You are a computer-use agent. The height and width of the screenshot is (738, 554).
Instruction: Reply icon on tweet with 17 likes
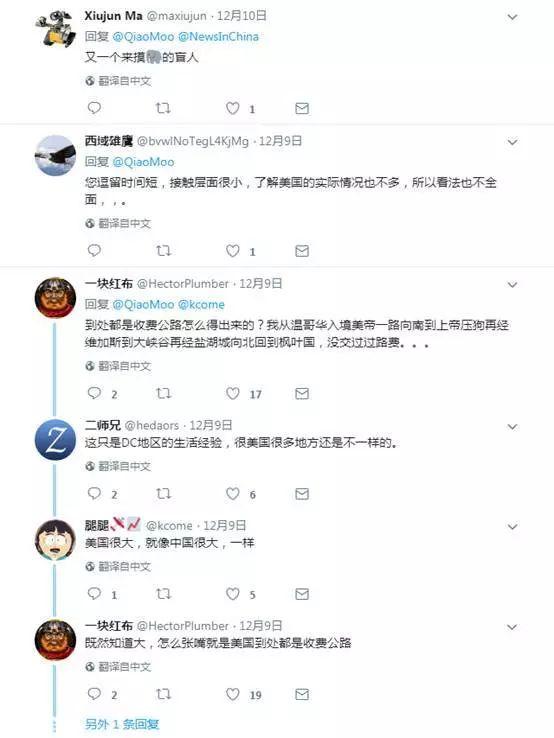94,393
